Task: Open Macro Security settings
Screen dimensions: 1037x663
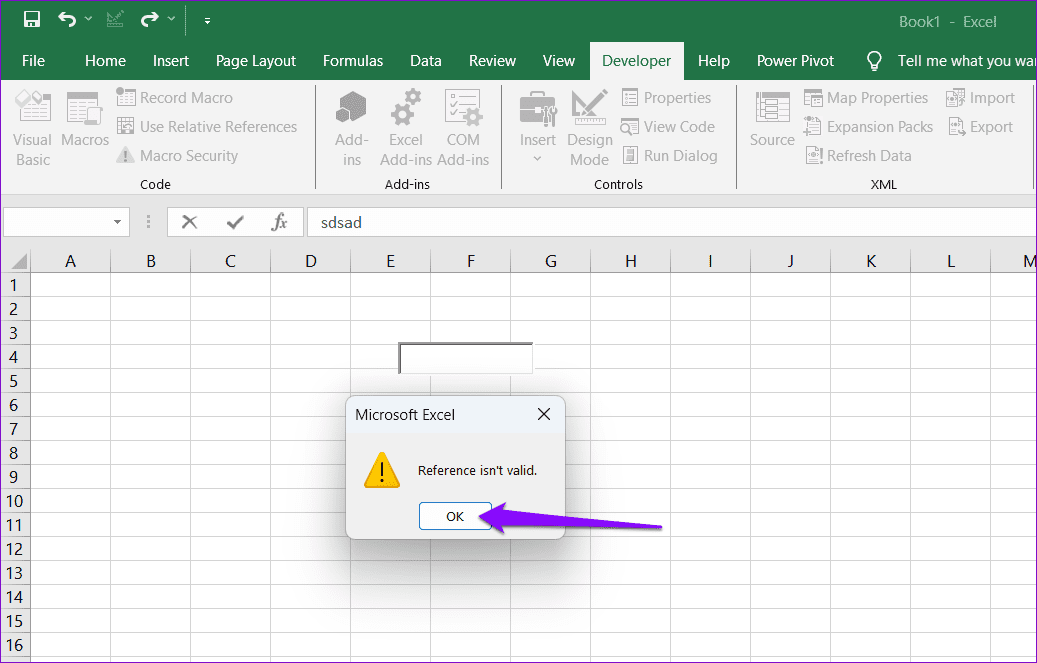Action: tap(187, 155)
